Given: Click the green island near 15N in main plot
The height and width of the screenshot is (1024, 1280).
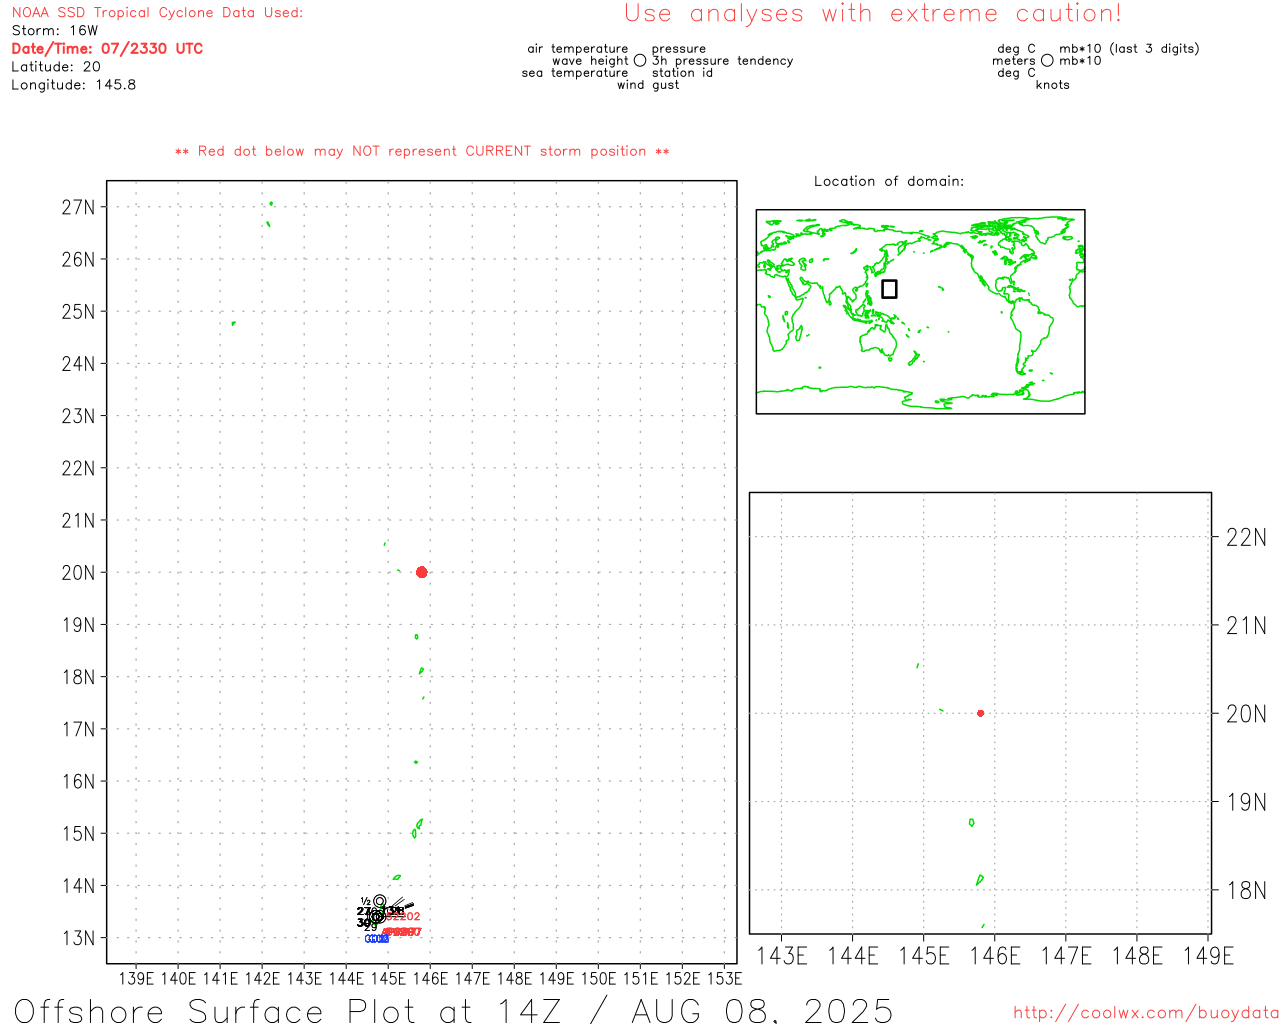Looking at the screenshot, I should pos(417,828).
